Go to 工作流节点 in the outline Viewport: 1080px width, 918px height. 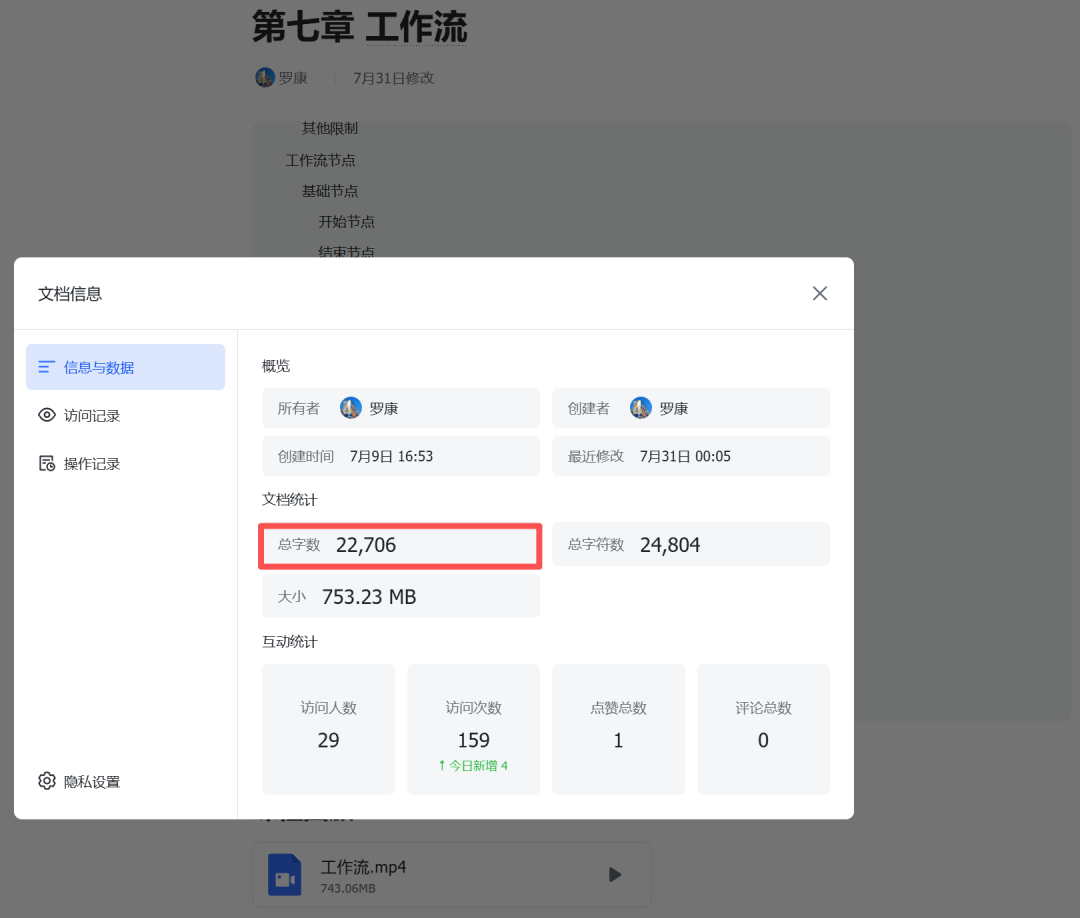tap(320, 160)
